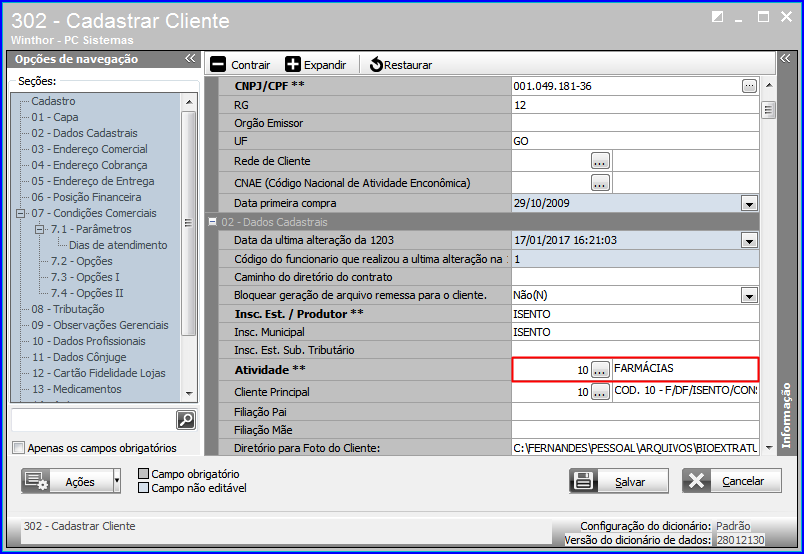Click the Insc. Est. / Produtor ISENTO field
This screenshot has height=554, width=804.
tap(635, 314)
